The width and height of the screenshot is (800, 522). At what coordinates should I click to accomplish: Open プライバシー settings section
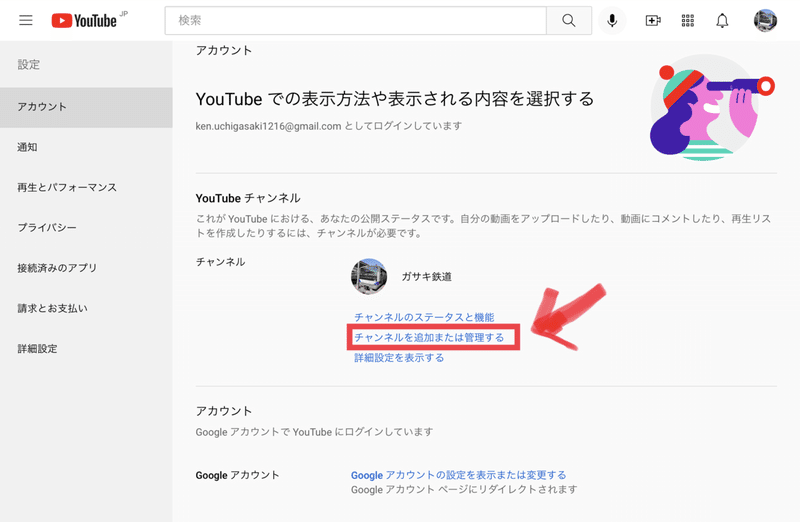86,228
